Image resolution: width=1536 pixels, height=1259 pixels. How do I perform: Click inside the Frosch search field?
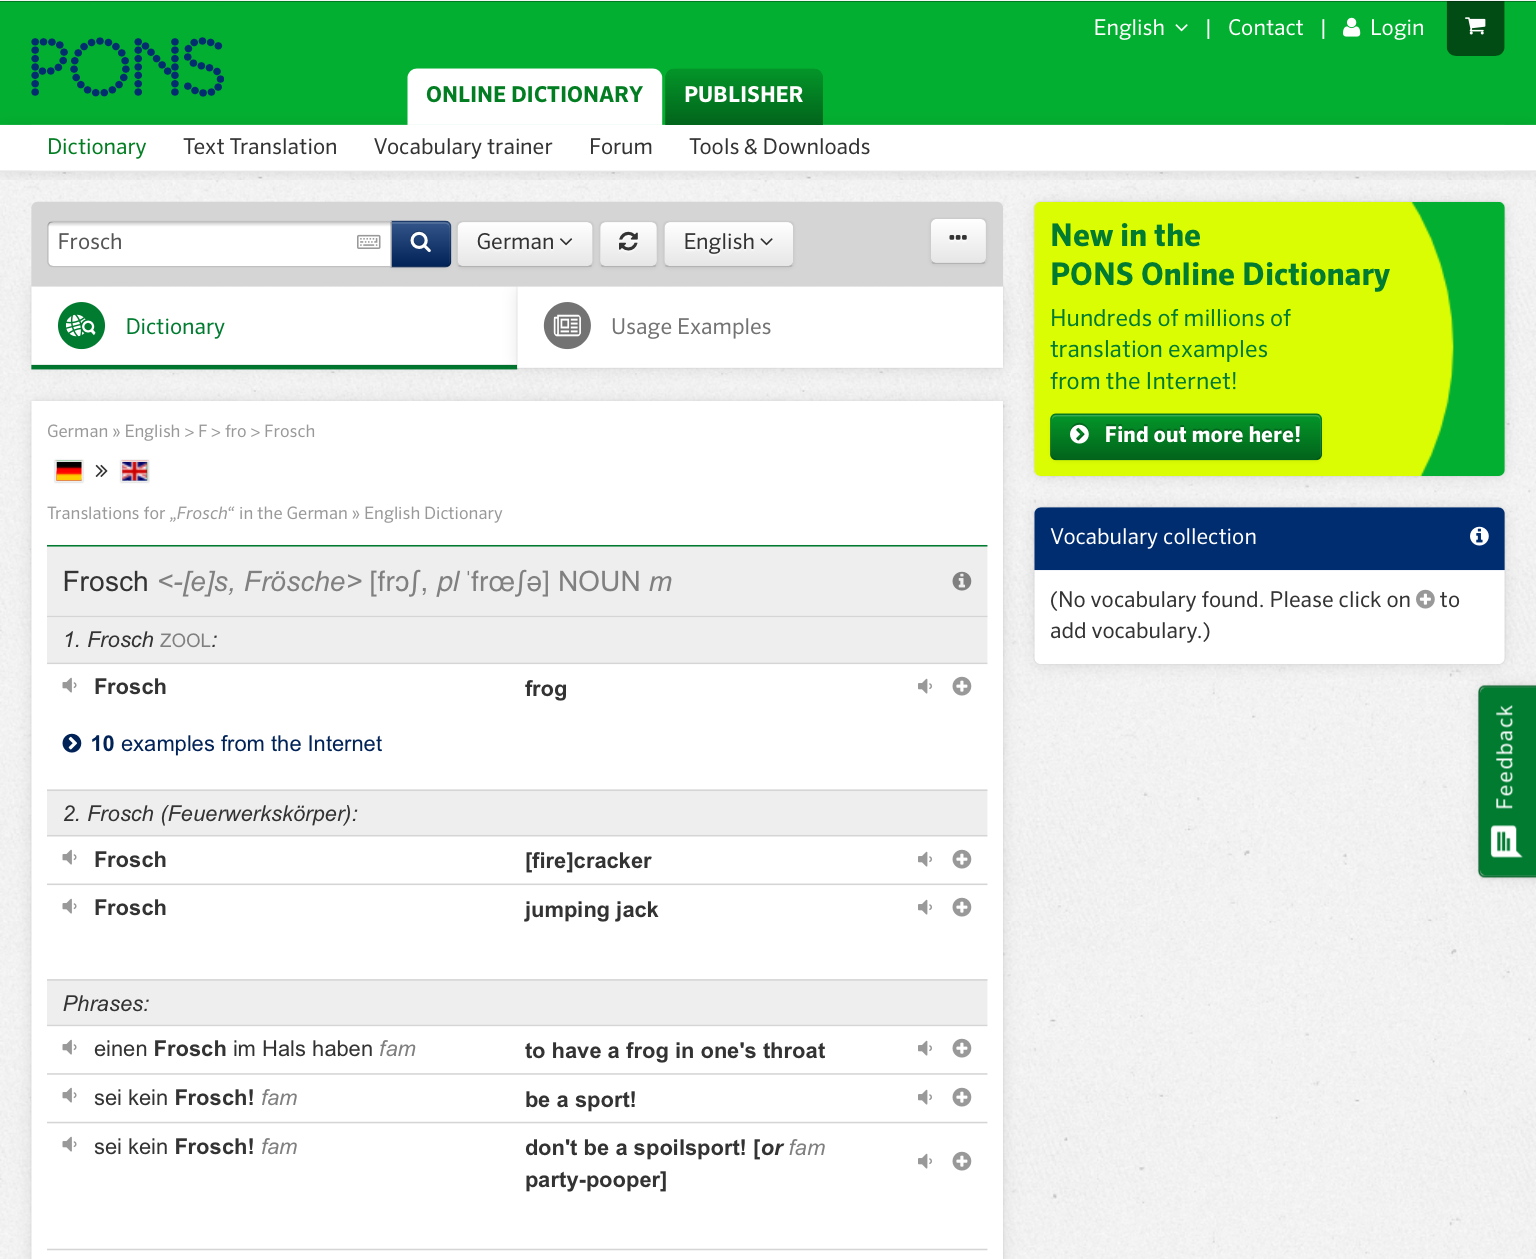tap(200, 243)
